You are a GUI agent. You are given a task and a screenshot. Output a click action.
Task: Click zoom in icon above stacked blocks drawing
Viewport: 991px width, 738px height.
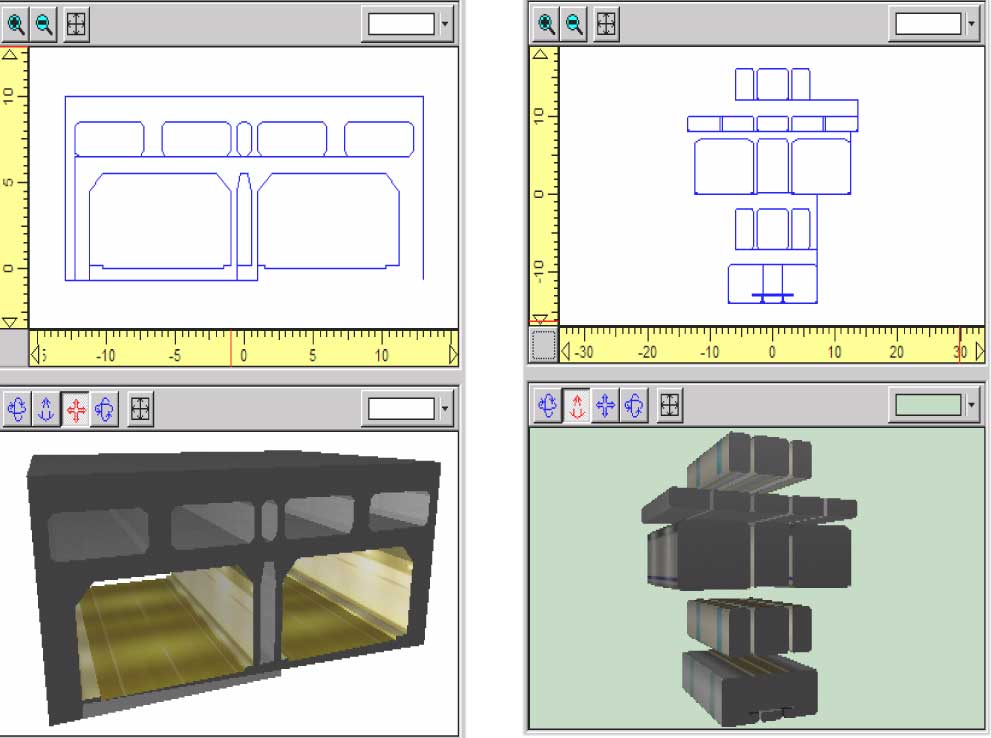[546, 25]
